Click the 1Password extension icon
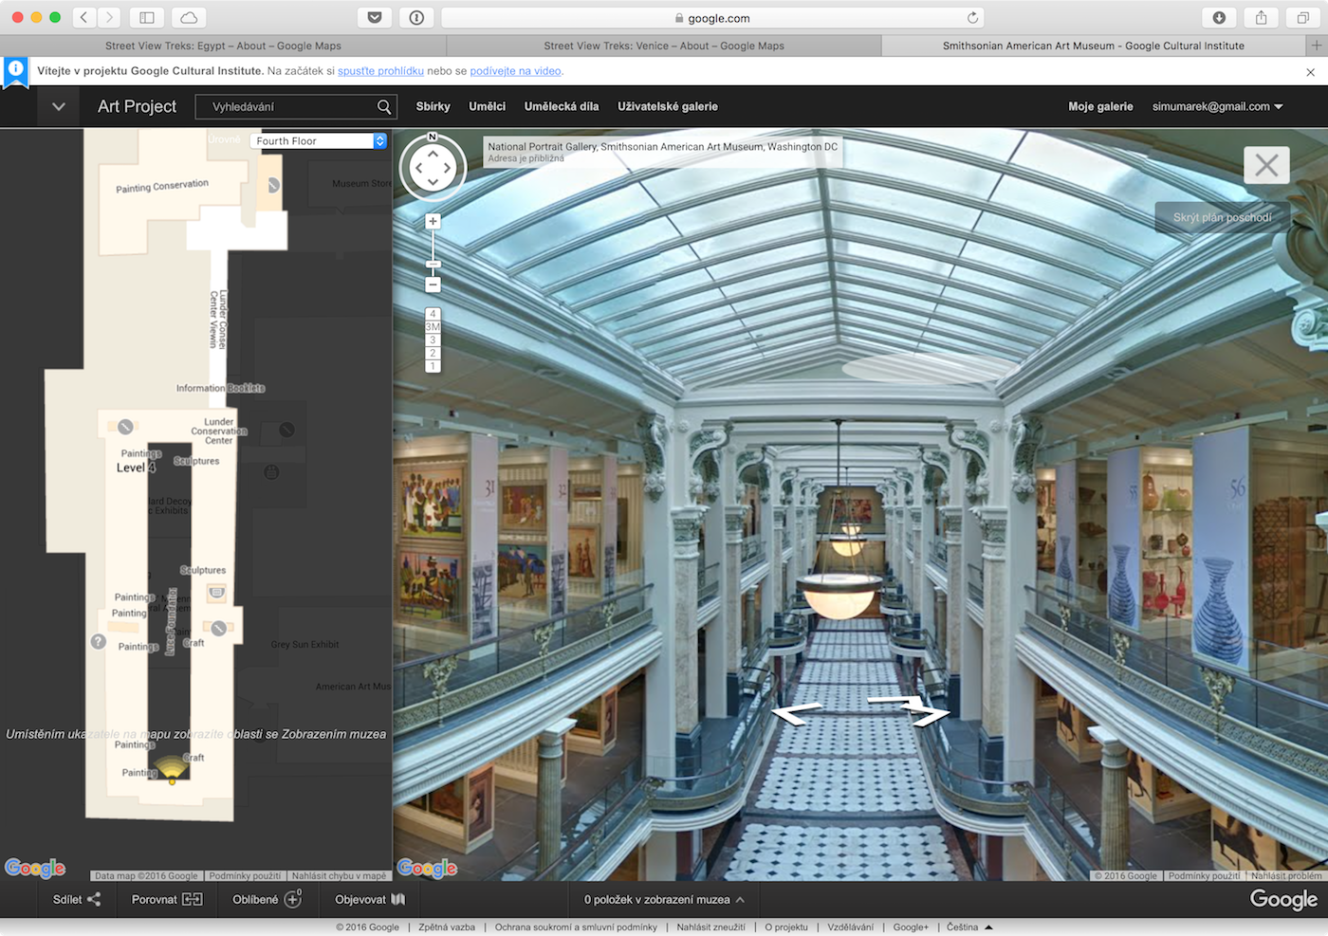The width and height of the screenshot is (1328, 936). click(417, 17)
